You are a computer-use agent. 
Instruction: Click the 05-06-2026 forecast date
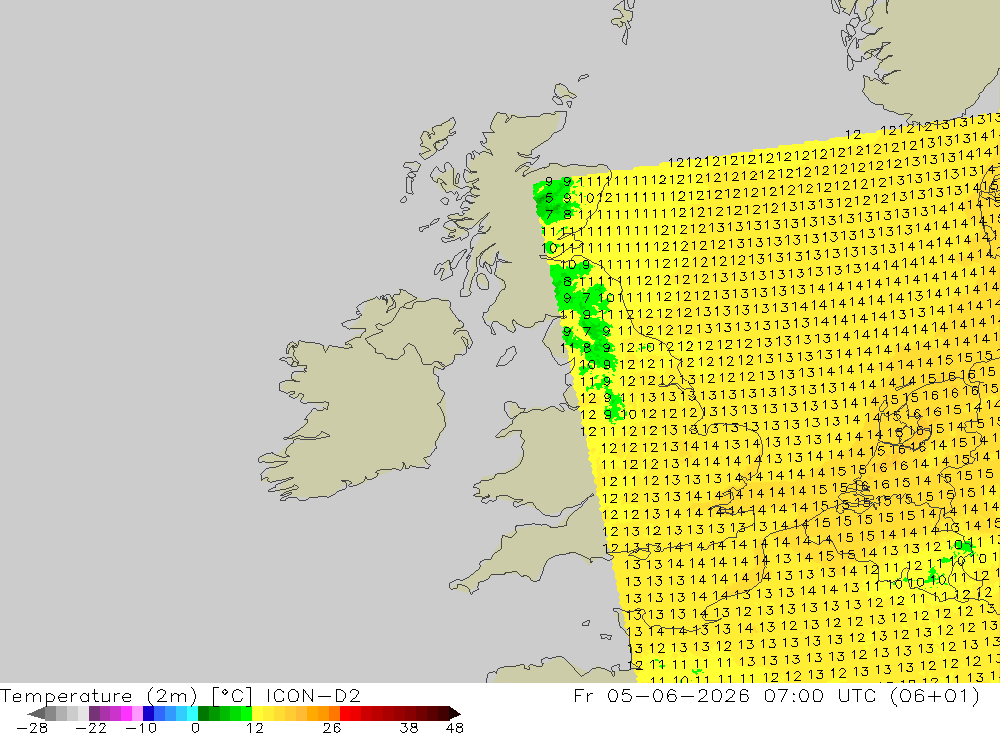pos(678,695)
